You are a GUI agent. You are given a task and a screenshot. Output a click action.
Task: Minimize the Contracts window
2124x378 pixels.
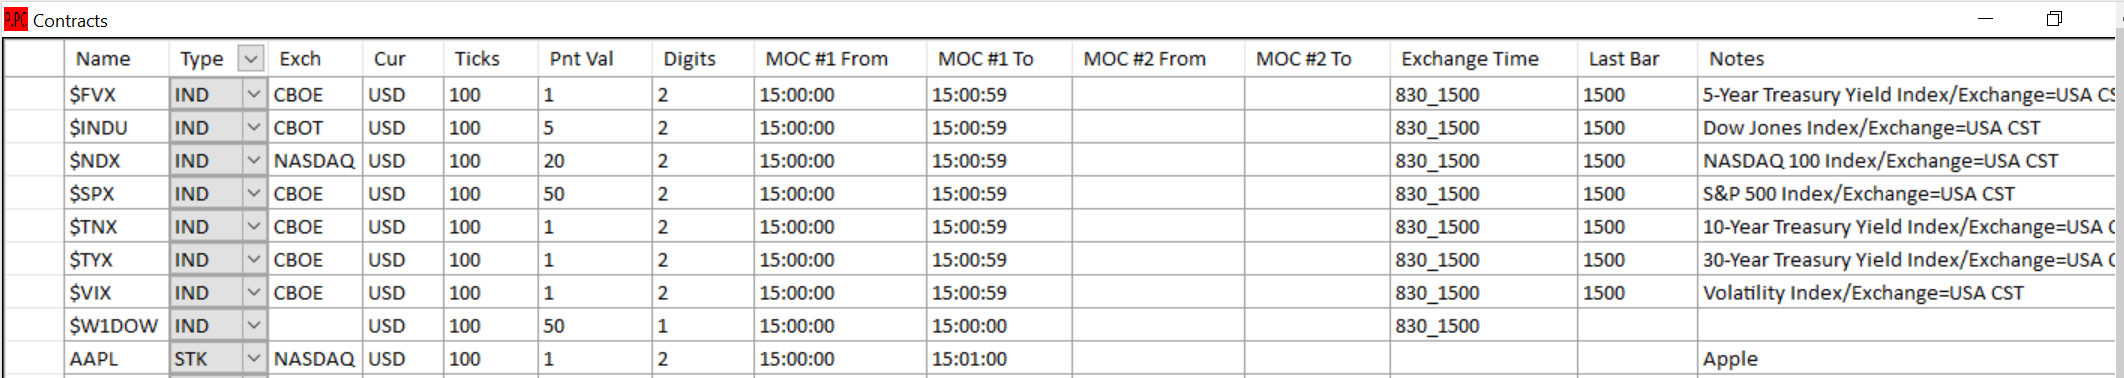(x=1986, y=19)
